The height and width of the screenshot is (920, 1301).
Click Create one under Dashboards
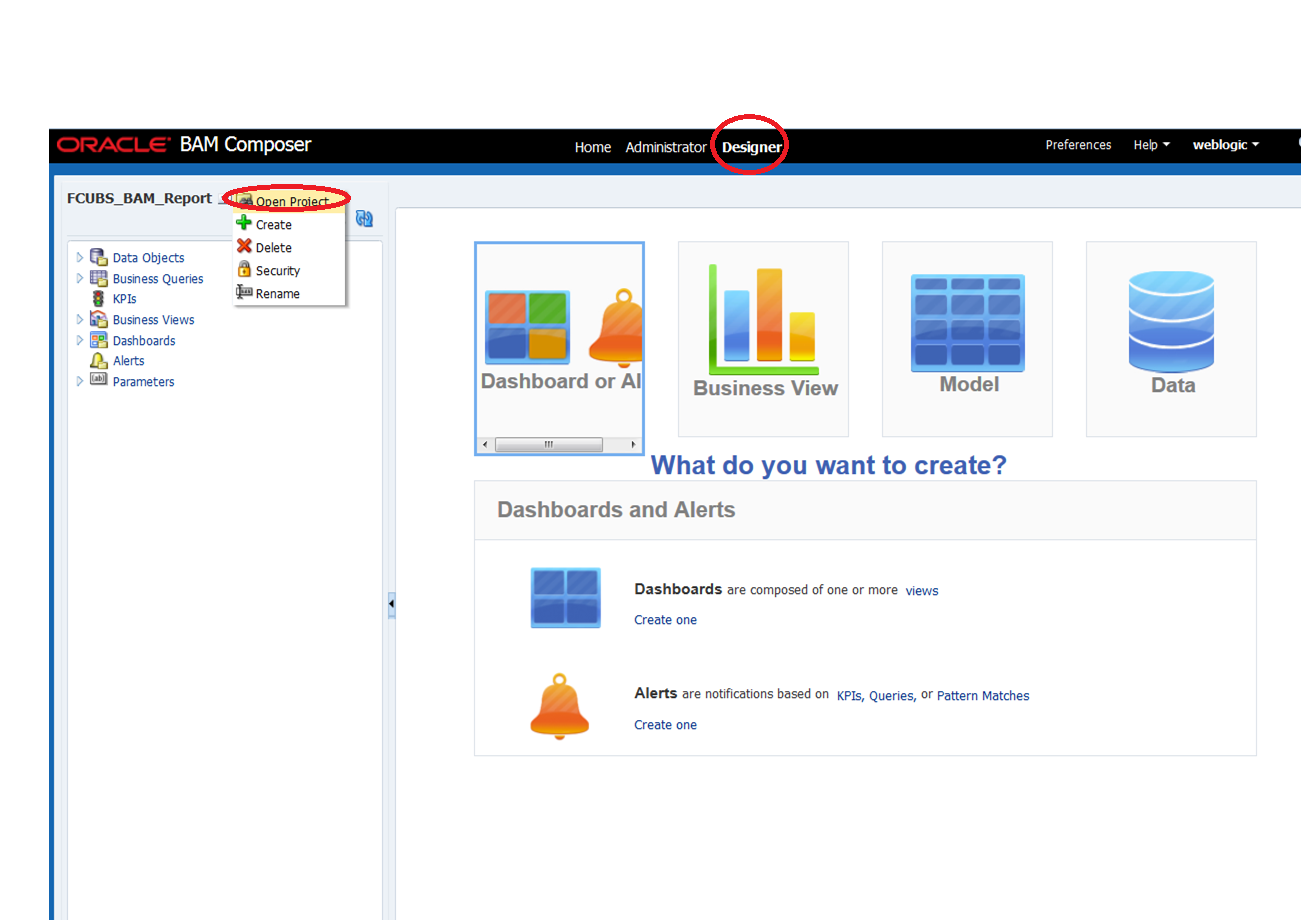pos(665,620)
